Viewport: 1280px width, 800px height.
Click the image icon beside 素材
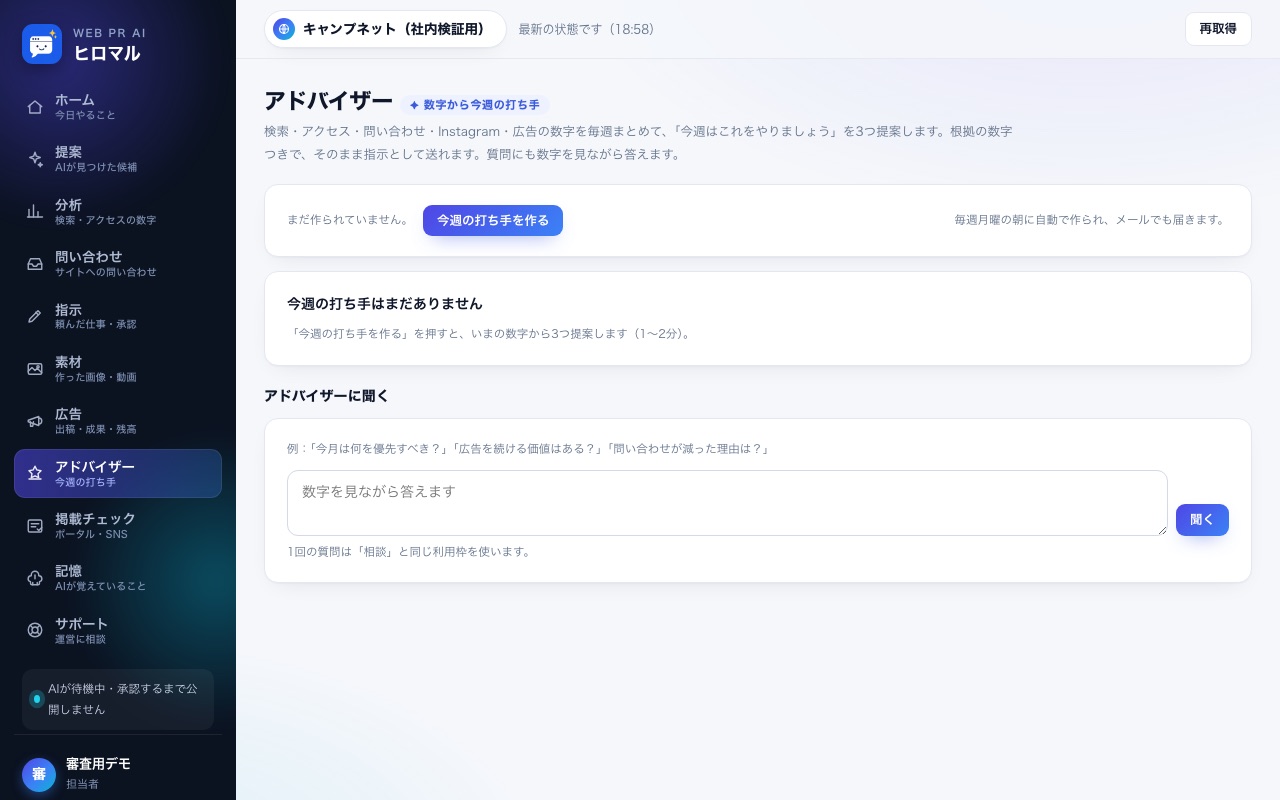point(35,368)
